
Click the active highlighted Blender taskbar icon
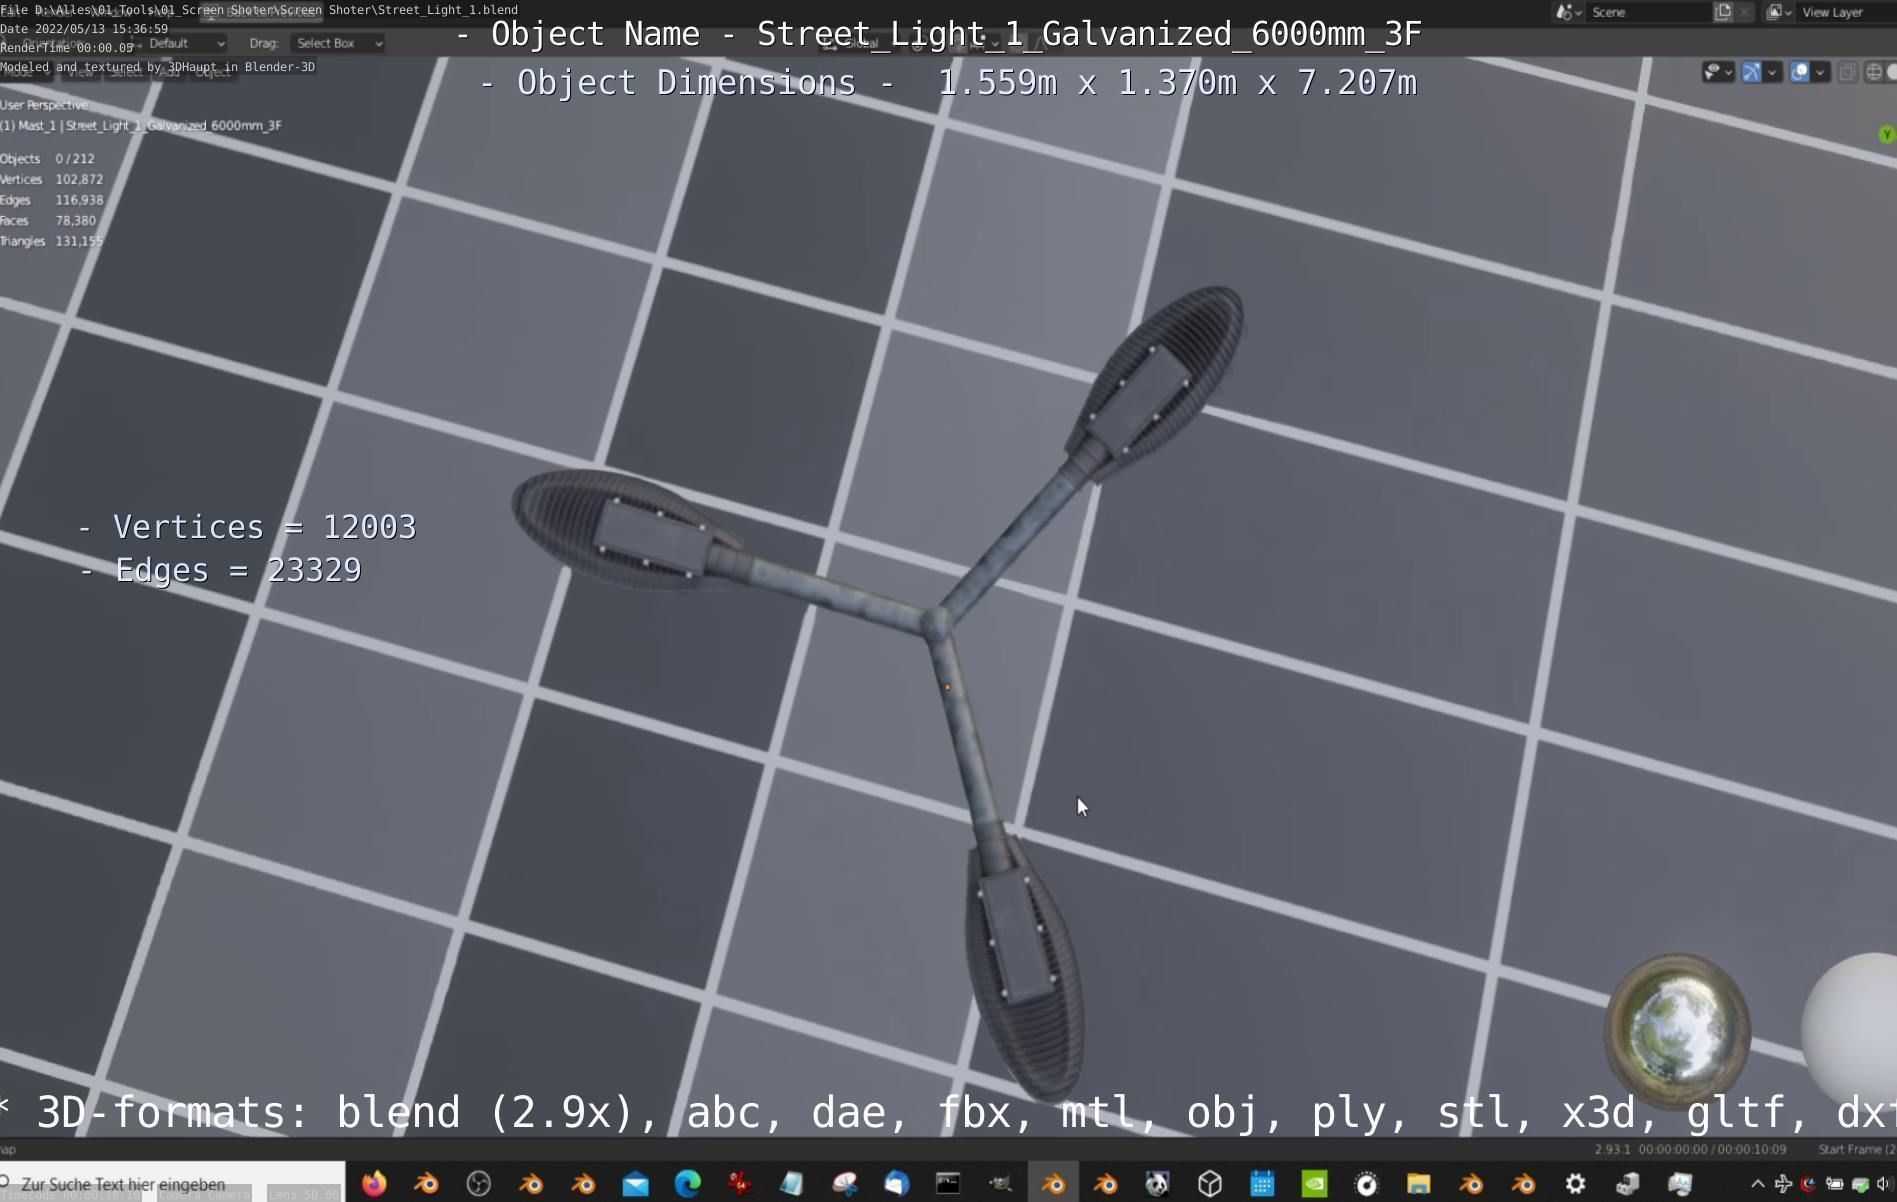pos(1053,1184)
